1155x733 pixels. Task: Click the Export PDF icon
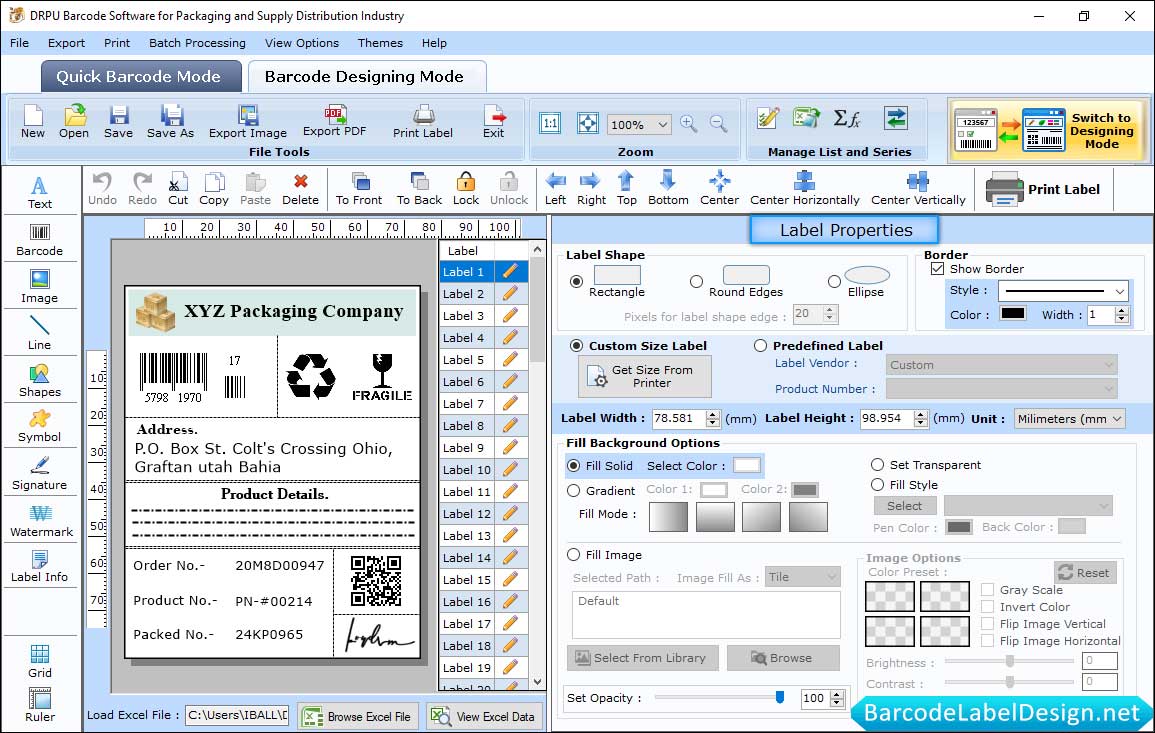click(334, 120)
